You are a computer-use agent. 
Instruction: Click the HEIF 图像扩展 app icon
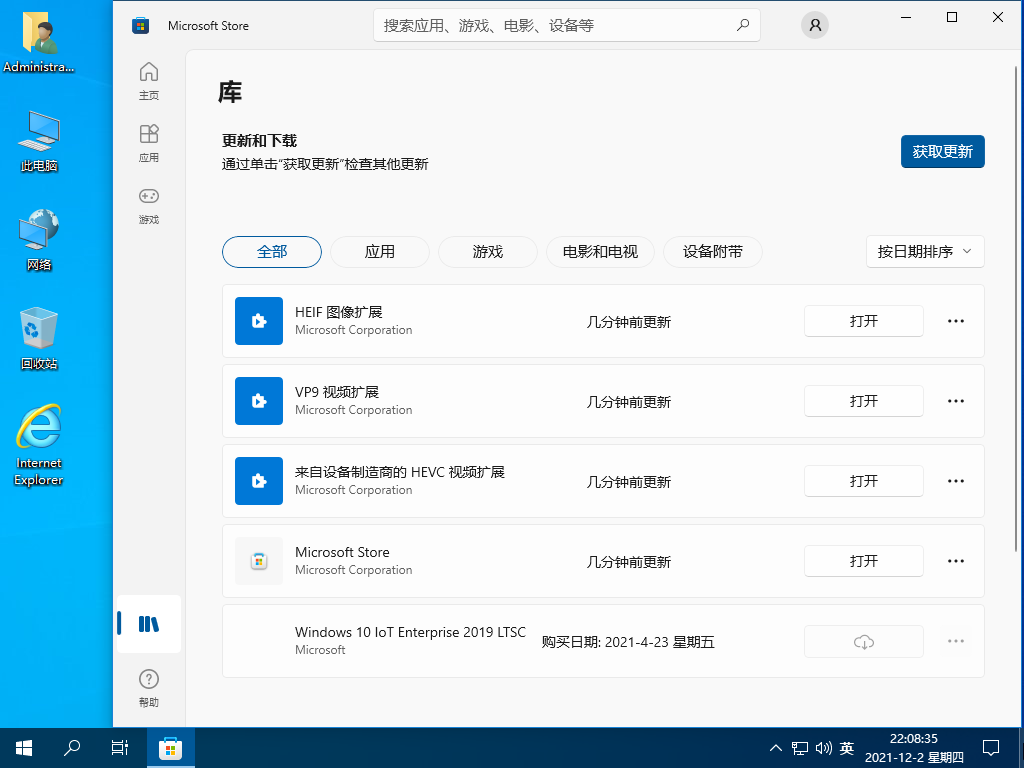pyautogui.click(x=259, y=321)
